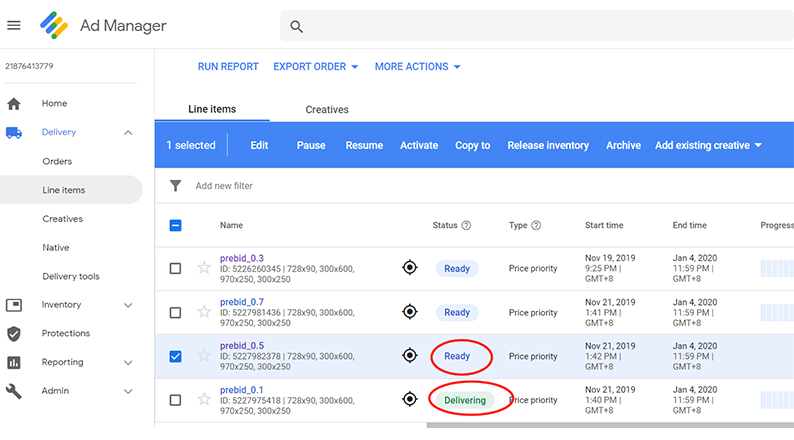Click Resume in the selection bar
The width and height of the screenshot is (794, 440).
click(364, 145)
